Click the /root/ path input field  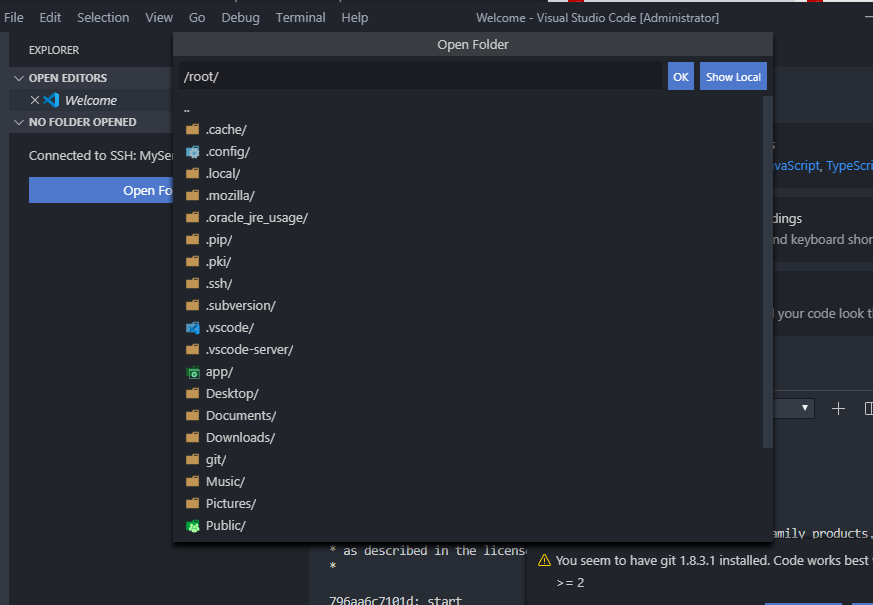pyautogui.click(x=420, y=76)
